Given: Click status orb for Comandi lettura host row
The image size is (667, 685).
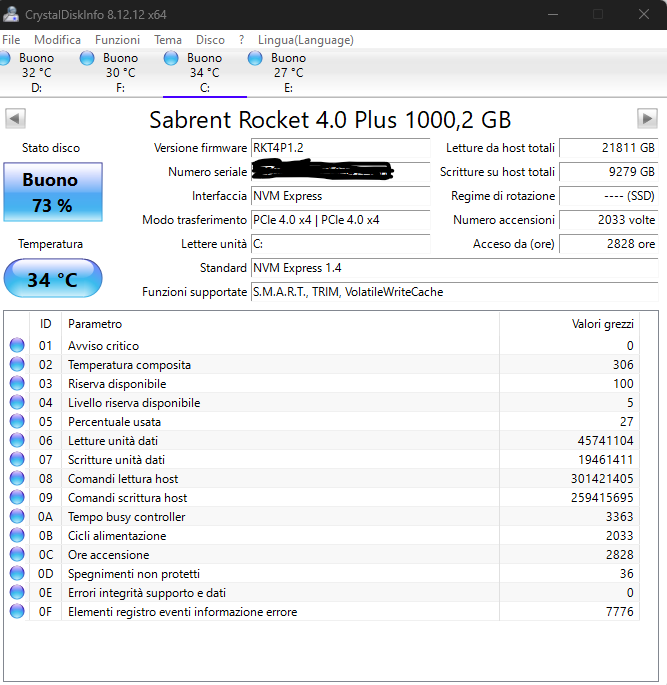Looking at the screenshot, I should [x=17, y=478].
